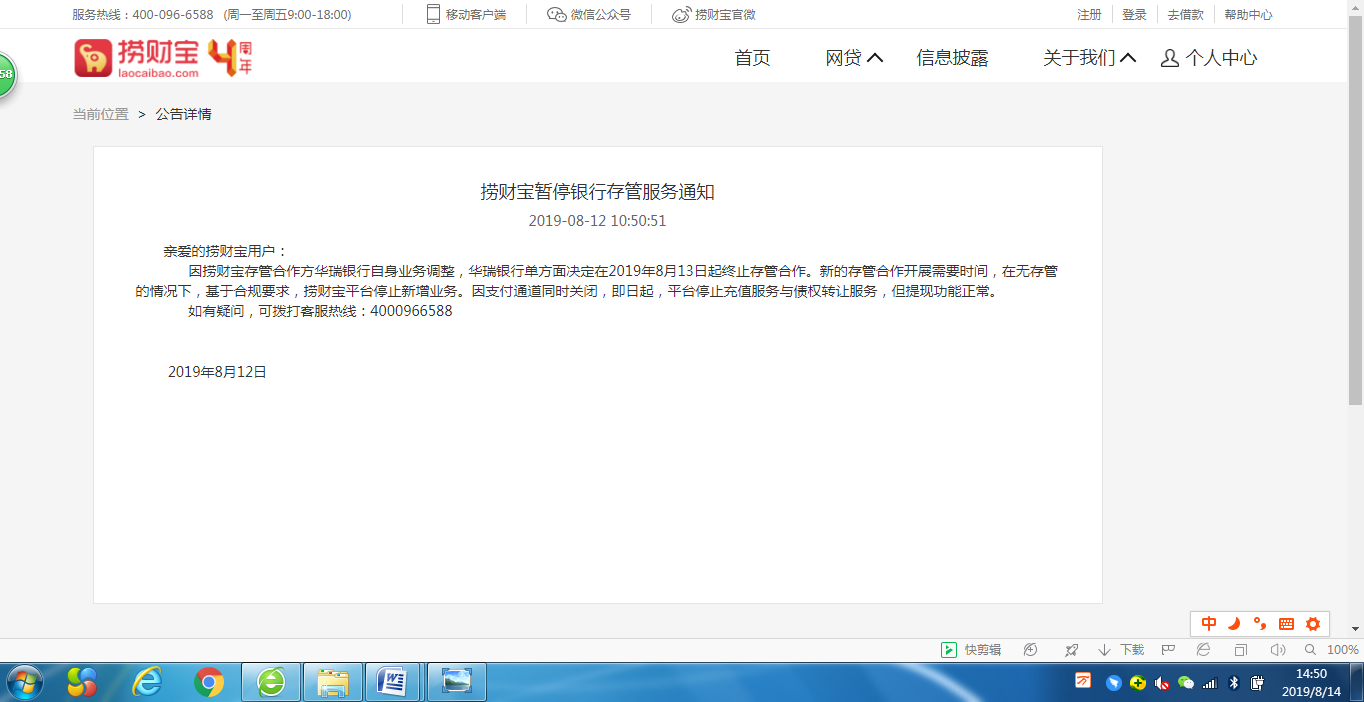
Task: Open the 微信公众号 WeChat link
Action: coord(589,15)
